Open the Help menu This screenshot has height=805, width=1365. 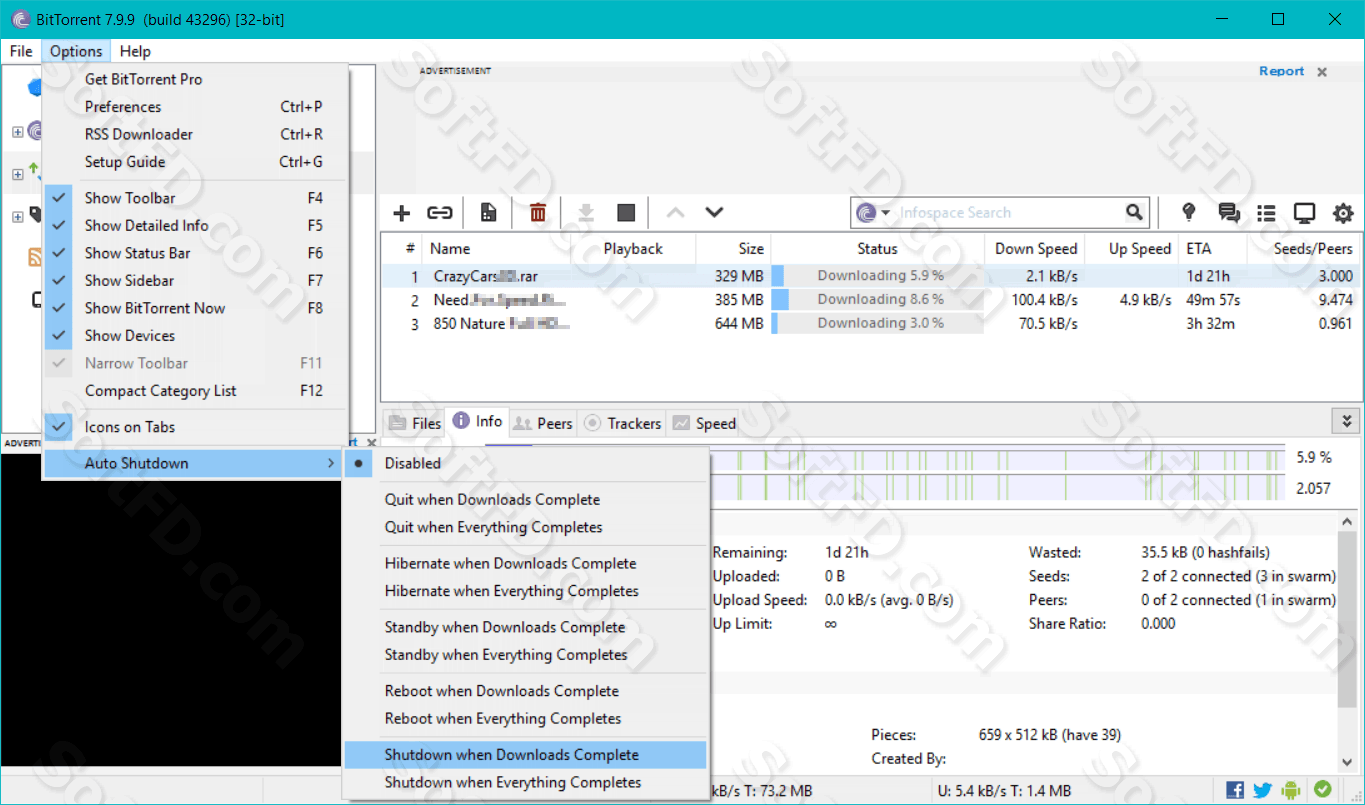coord(135,51)
